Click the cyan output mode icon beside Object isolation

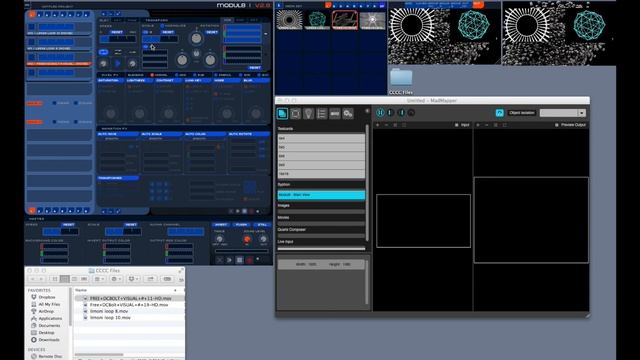pos(499,113)
